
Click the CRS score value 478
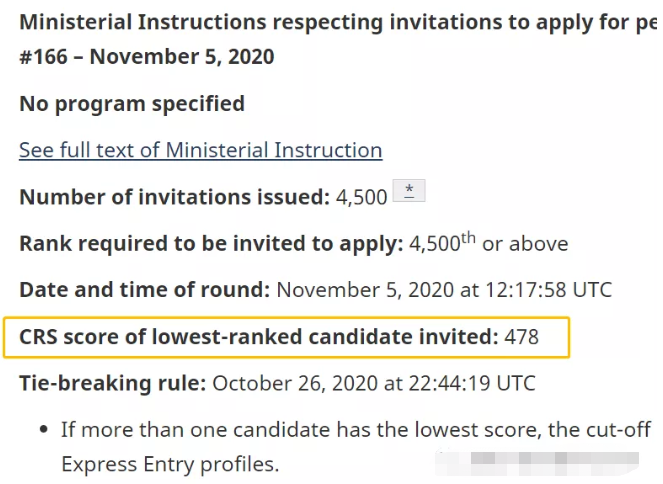click(521, 337)
